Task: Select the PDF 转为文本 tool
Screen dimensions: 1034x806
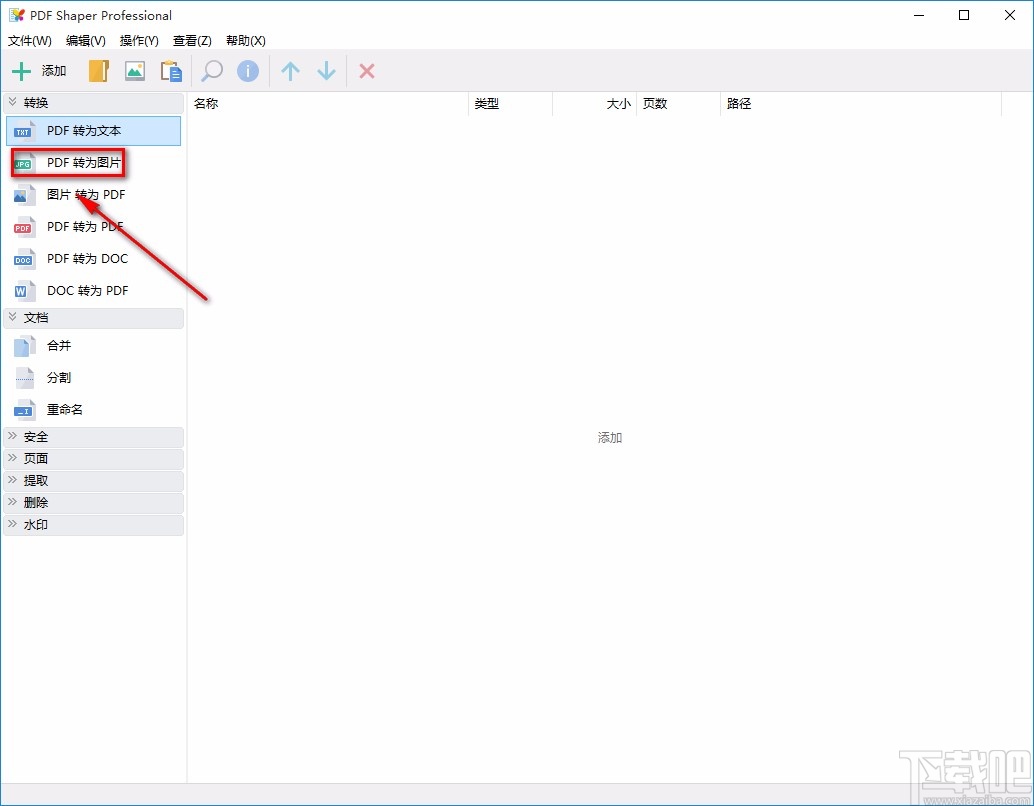Action: coord(87,131)
